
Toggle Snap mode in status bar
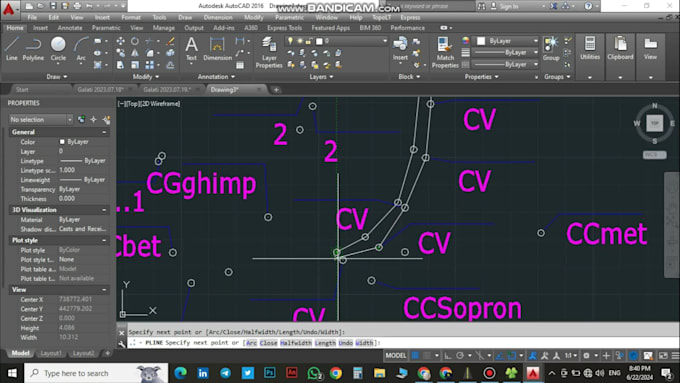[x=428, y=356]
